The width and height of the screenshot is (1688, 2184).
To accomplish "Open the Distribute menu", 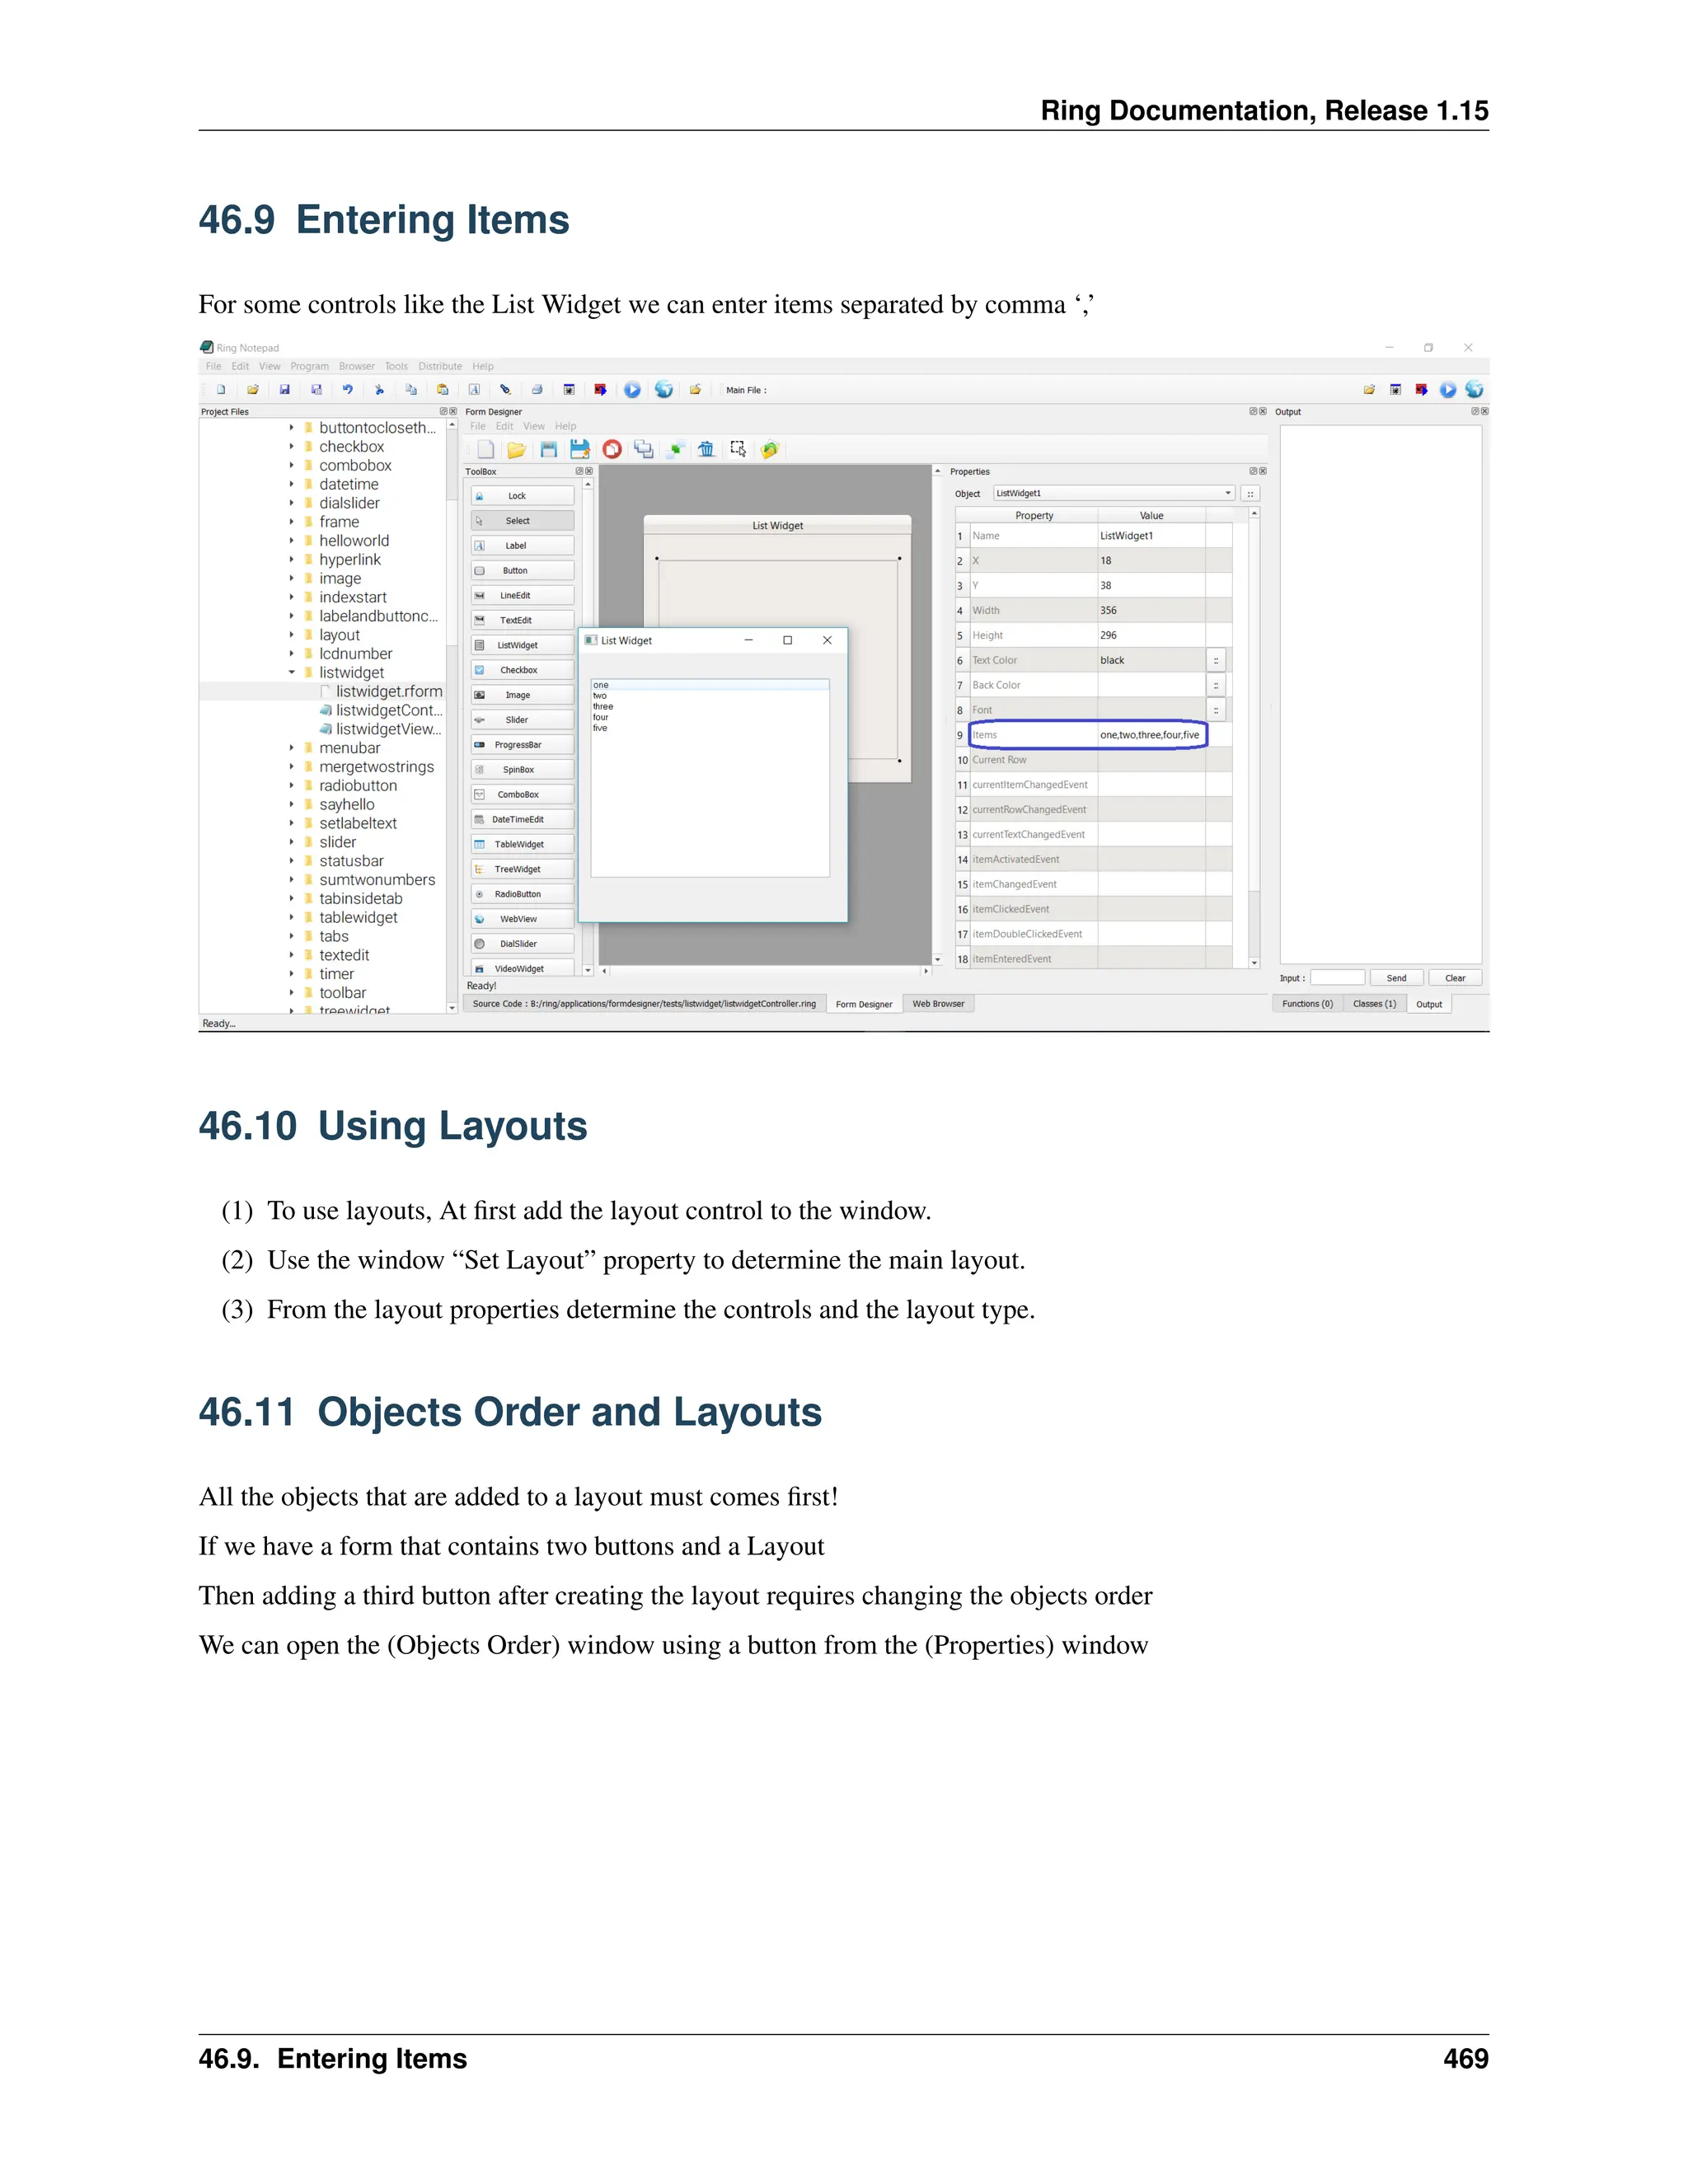I will point(440,366).
